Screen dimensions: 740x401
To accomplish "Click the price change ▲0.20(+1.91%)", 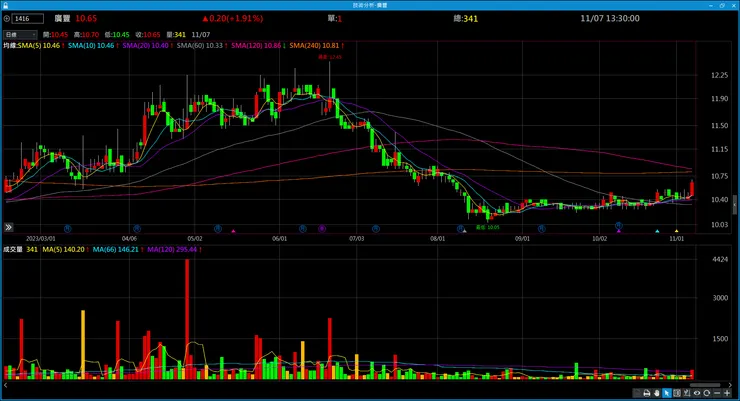I will 233,18.
